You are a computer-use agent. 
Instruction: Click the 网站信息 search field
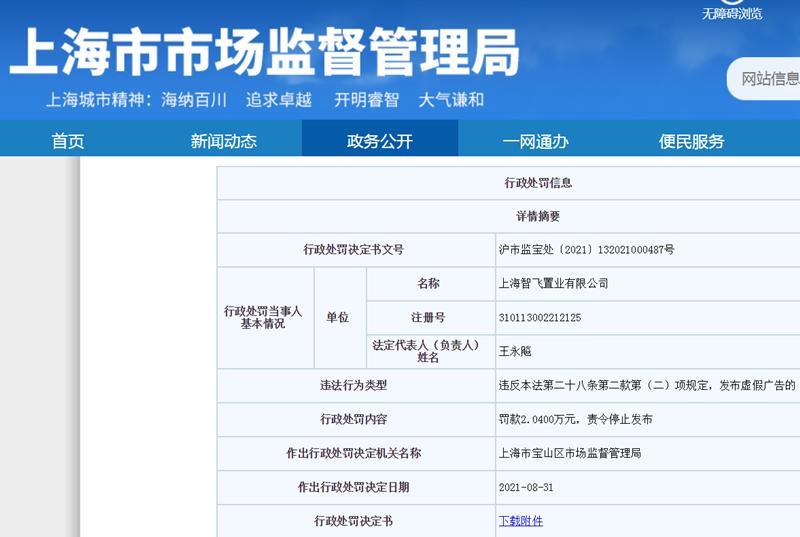pos(764,79)
